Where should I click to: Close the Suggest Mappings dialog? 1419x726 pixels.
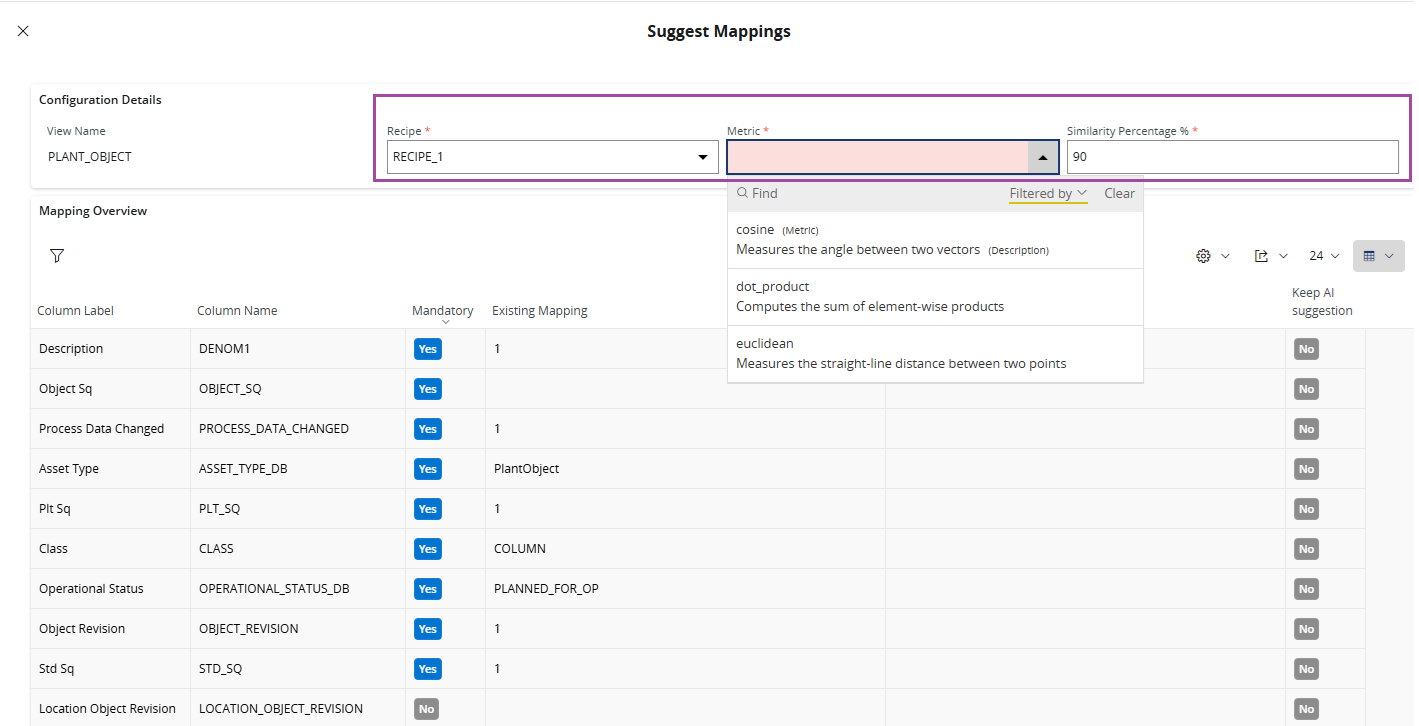pos(23,31)
